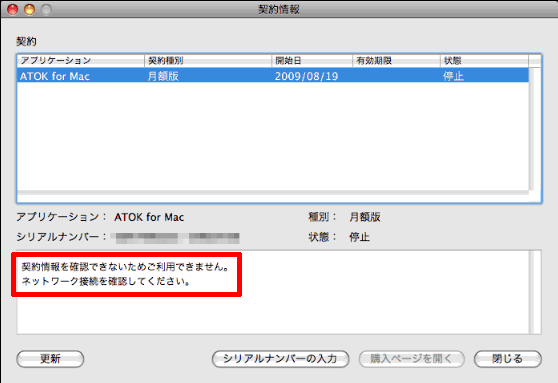558x383 pixels.
Task: Click the 停止 status cell in table
Action: (453, 76)
